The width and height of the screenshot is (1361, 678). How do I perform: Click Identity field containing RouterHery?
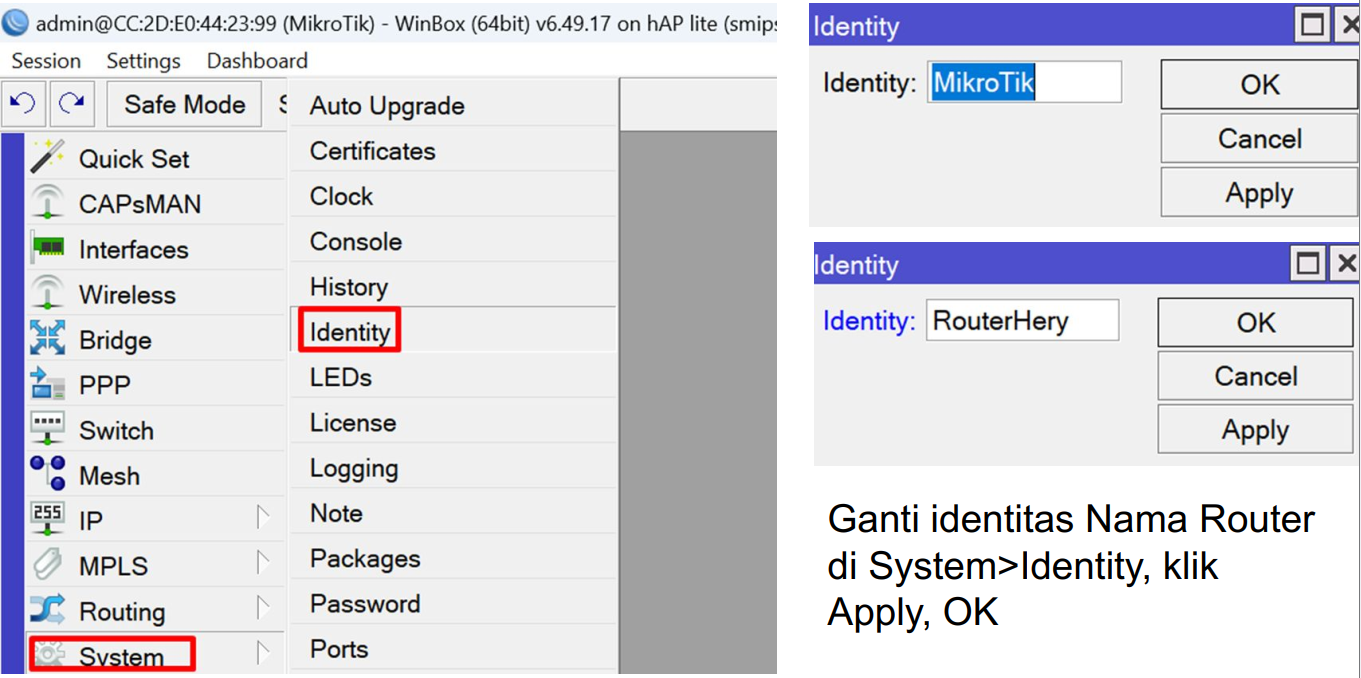pyautogui.click(x=1022, y=320)
